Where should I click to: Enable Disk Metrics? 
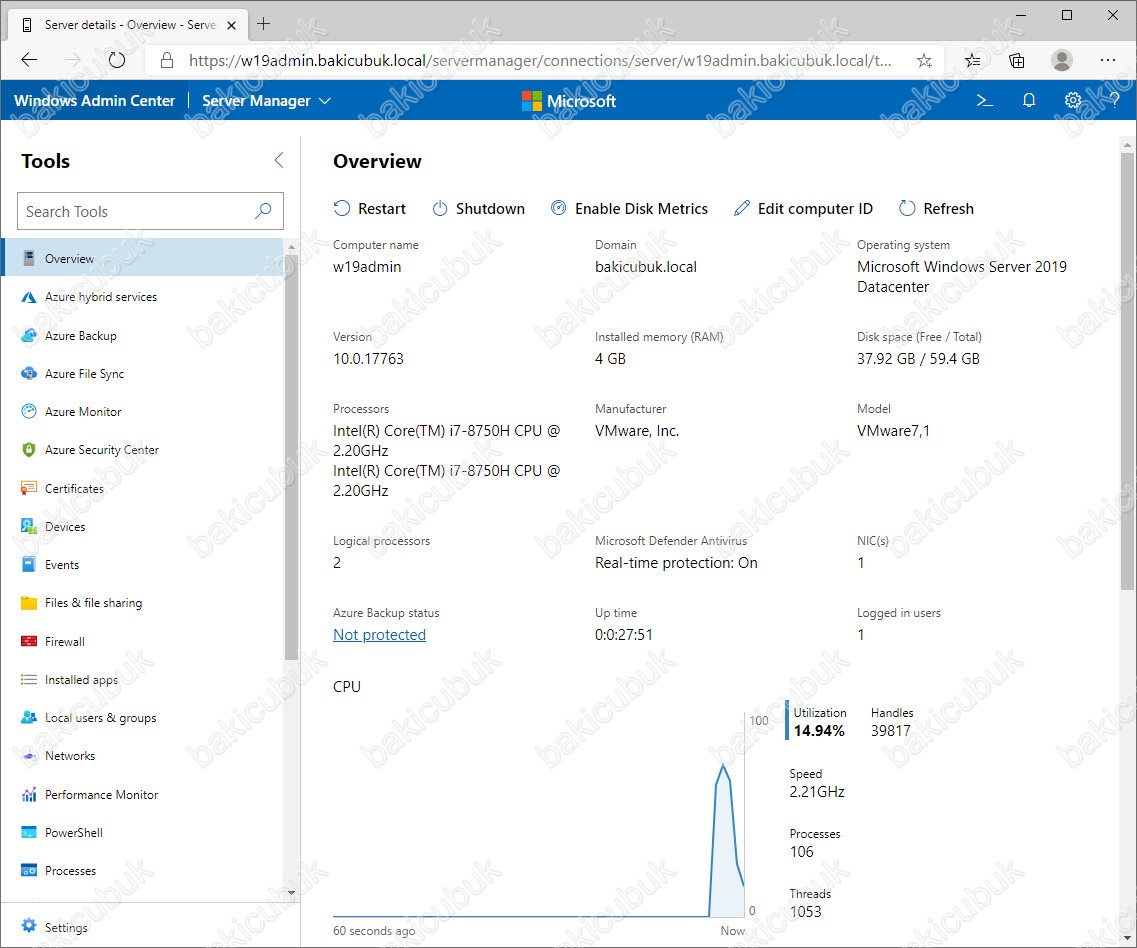click(x=629, y=209)
